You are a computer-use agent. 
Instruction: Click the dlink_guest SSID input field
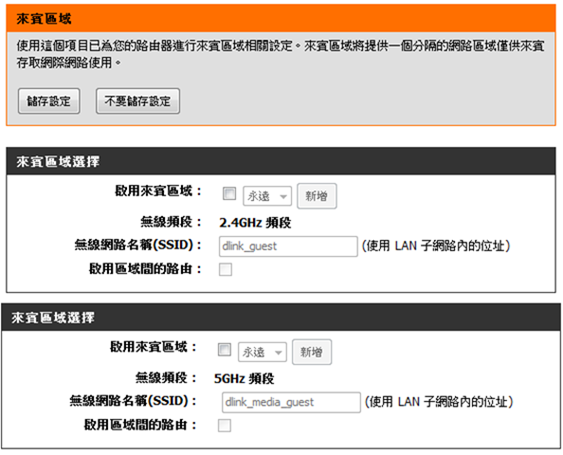click(x=288, y=246)
